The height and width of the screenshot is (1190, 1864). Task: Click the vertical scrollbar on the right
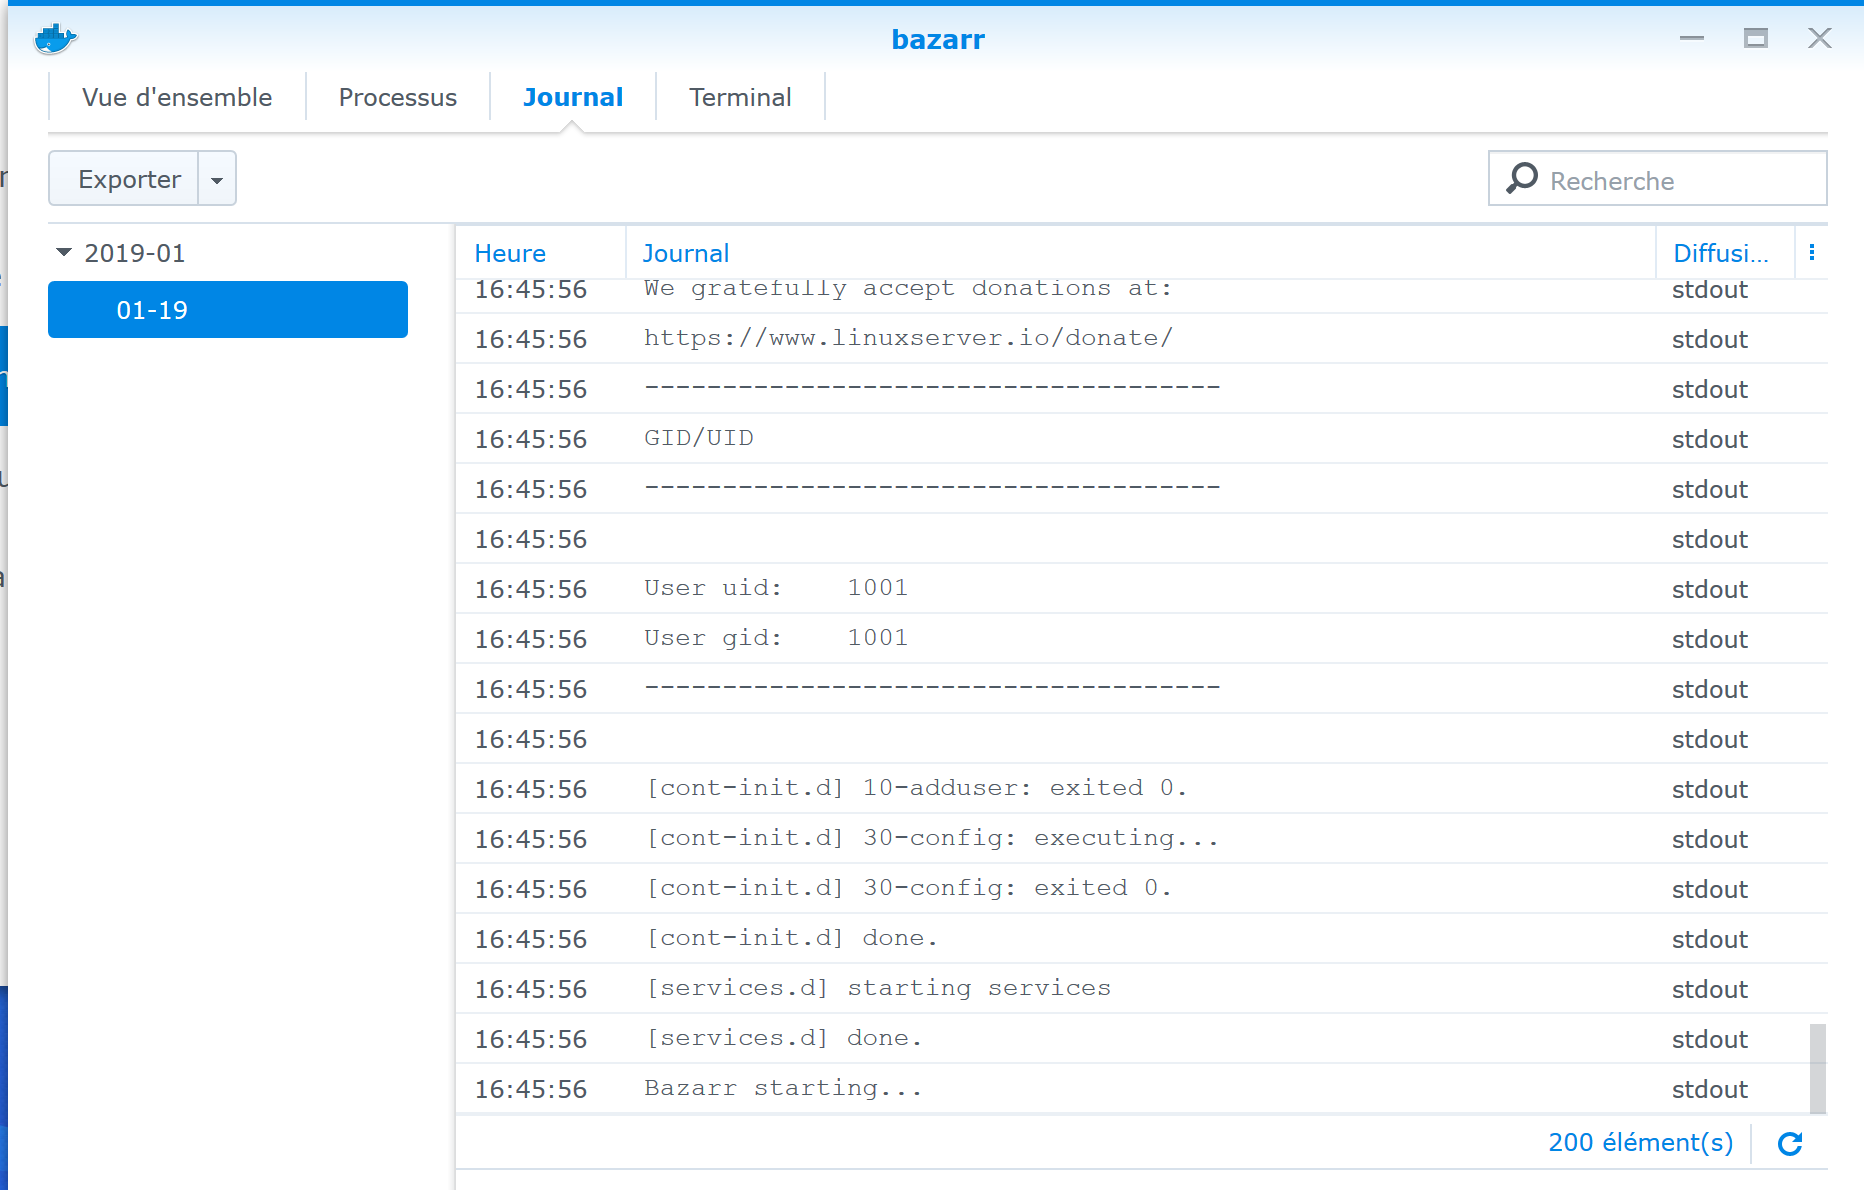tap(1816, 1060)
